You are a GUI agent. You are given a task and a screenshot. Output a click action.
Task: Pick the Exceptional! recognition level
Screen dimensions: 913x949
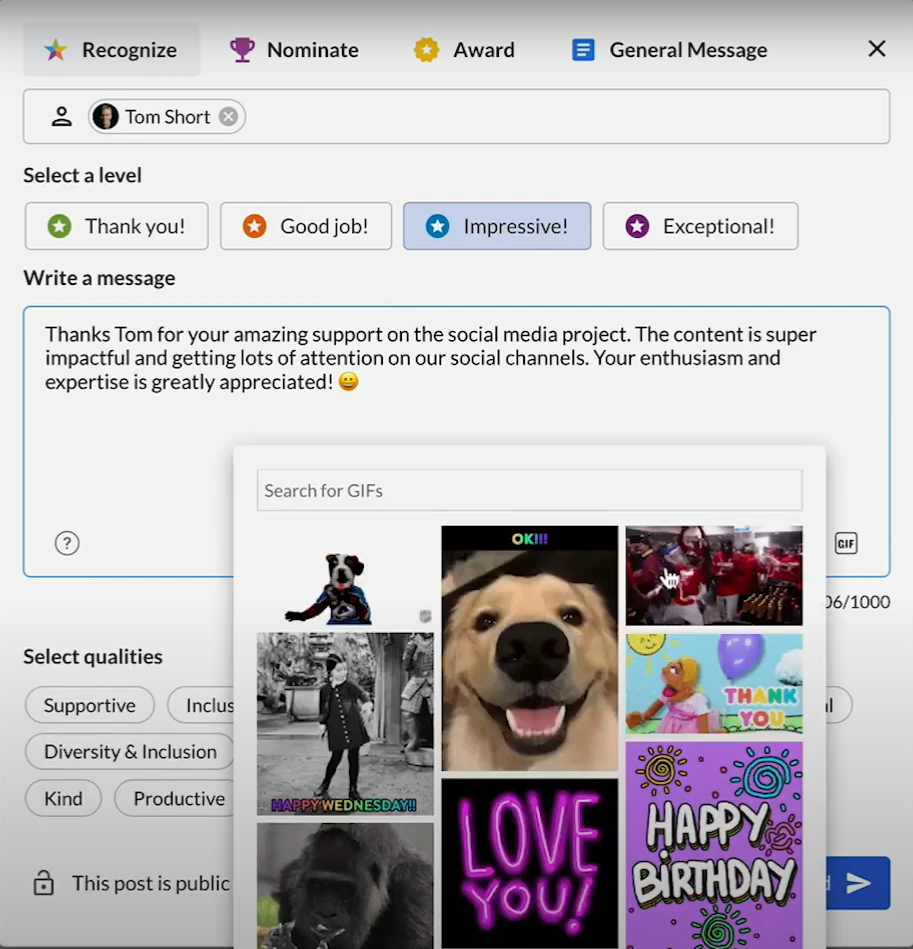pos(700,226)
